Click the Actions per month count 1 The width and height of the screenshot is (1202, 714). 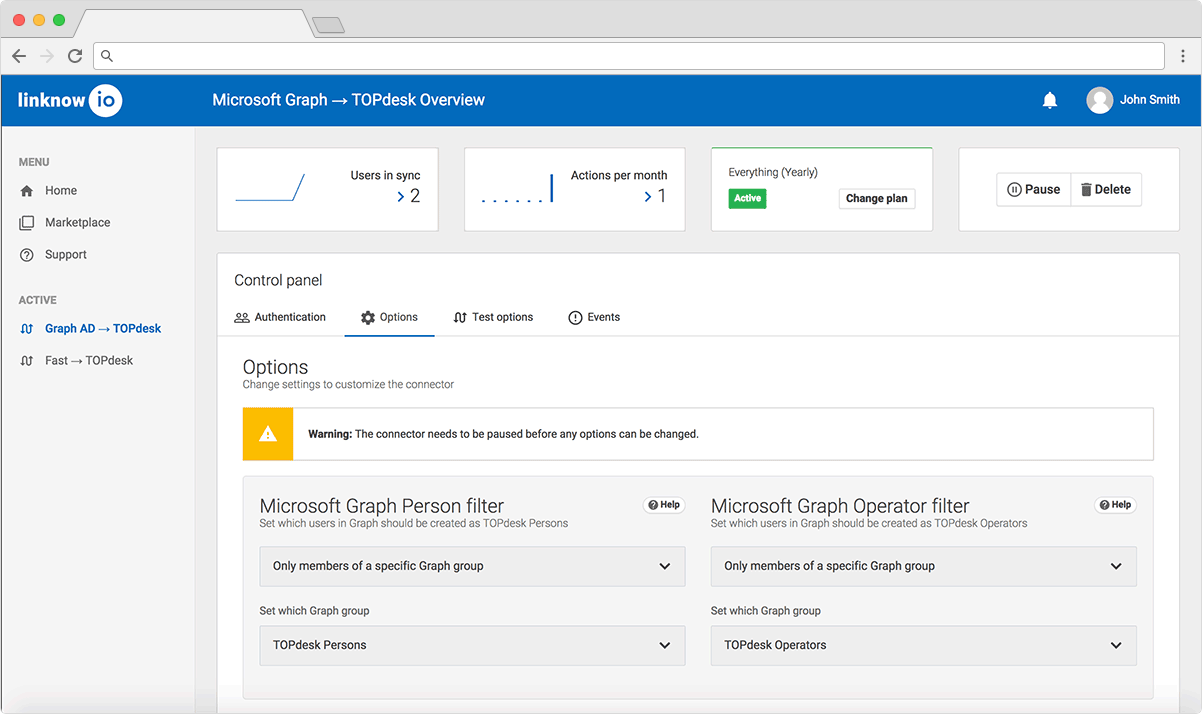point(661,196)
